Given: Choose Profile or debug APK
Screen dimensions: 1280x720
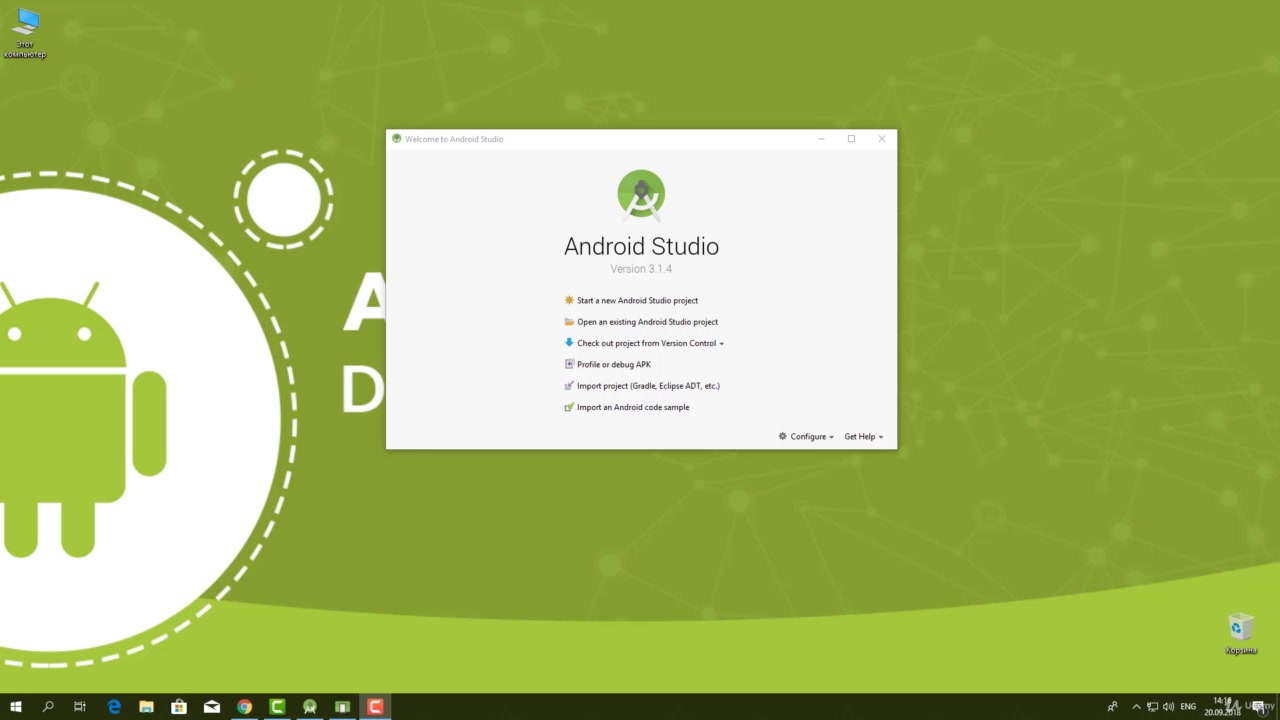Looking at the screenshot, I should [x=608, y=364].
